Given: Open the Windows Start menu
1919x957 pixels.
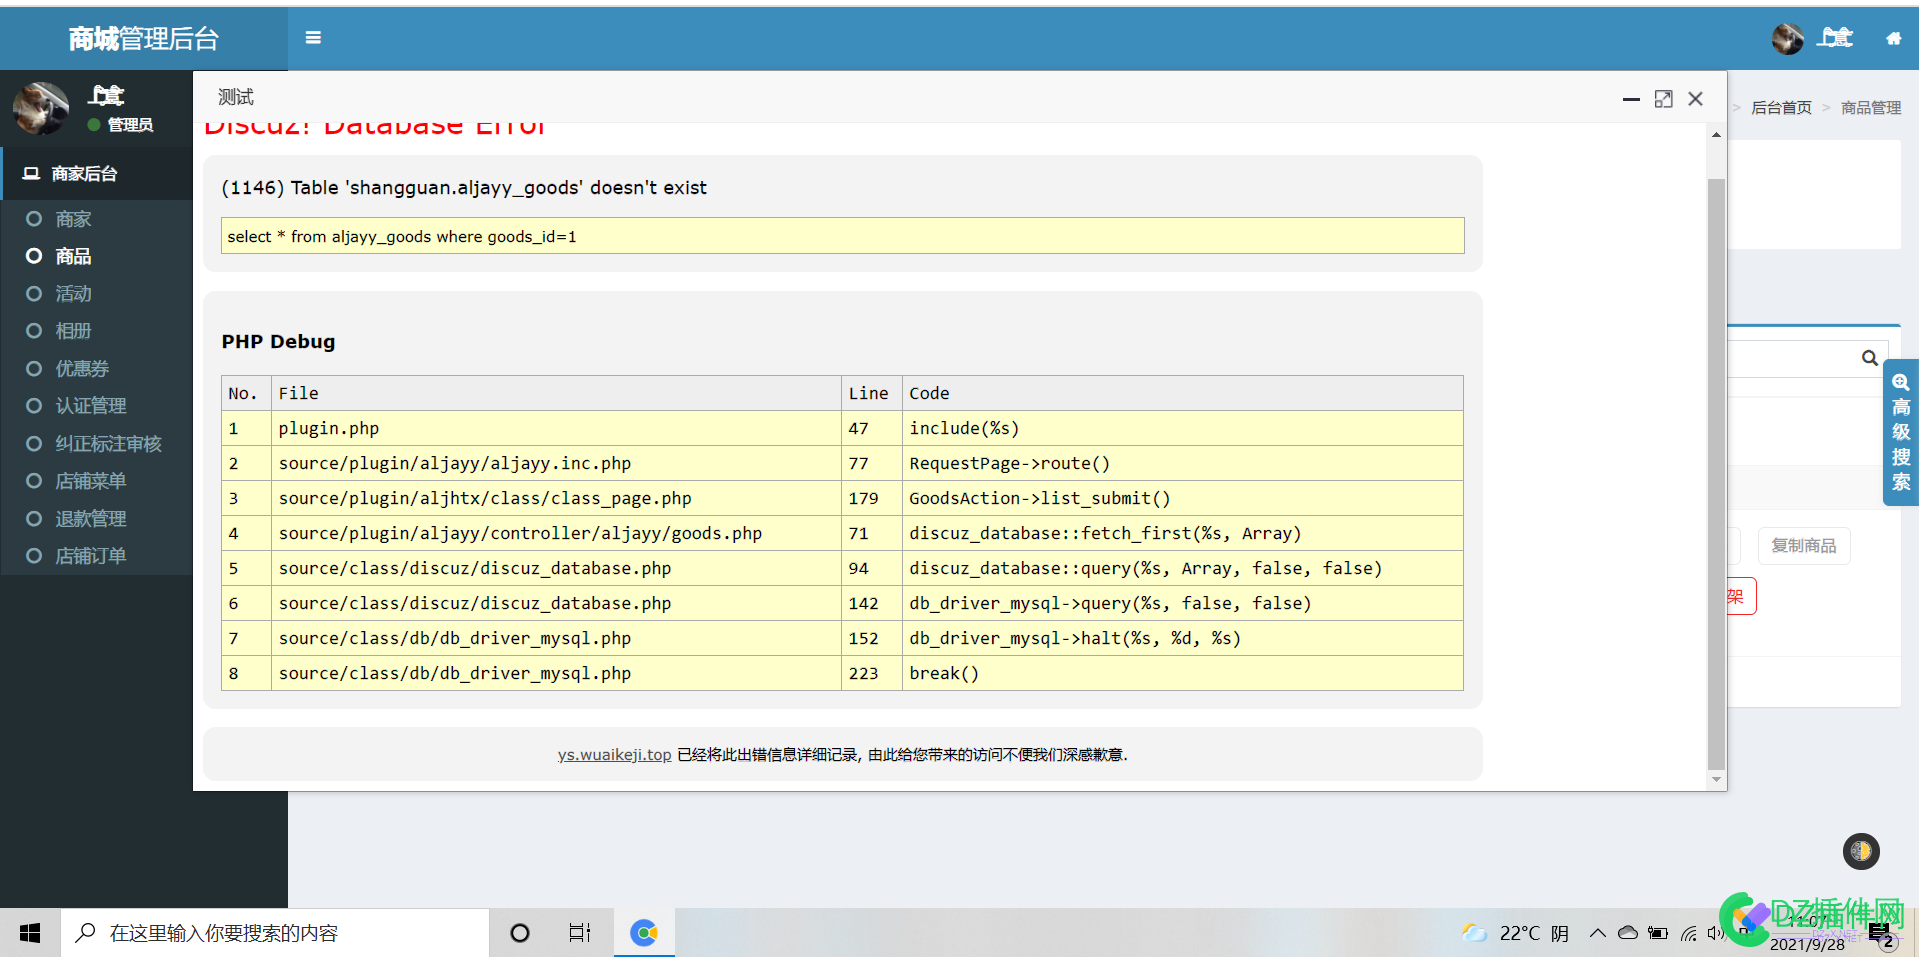Looking at the screenshot, I should [30, 933].
